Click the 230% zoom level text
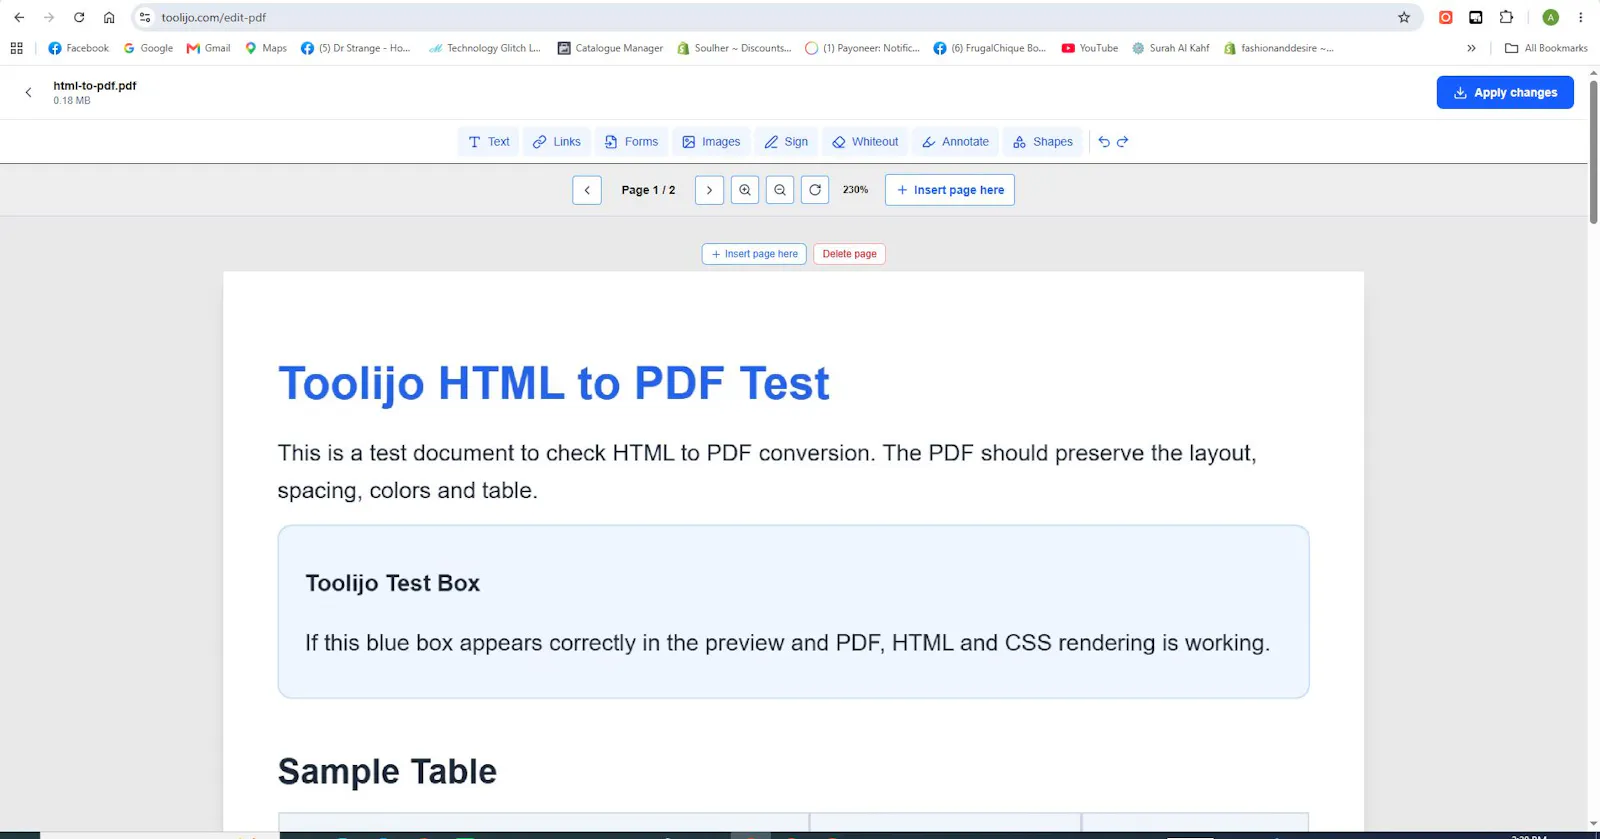This screenshot has height=839, width=1600. point(855,190)
